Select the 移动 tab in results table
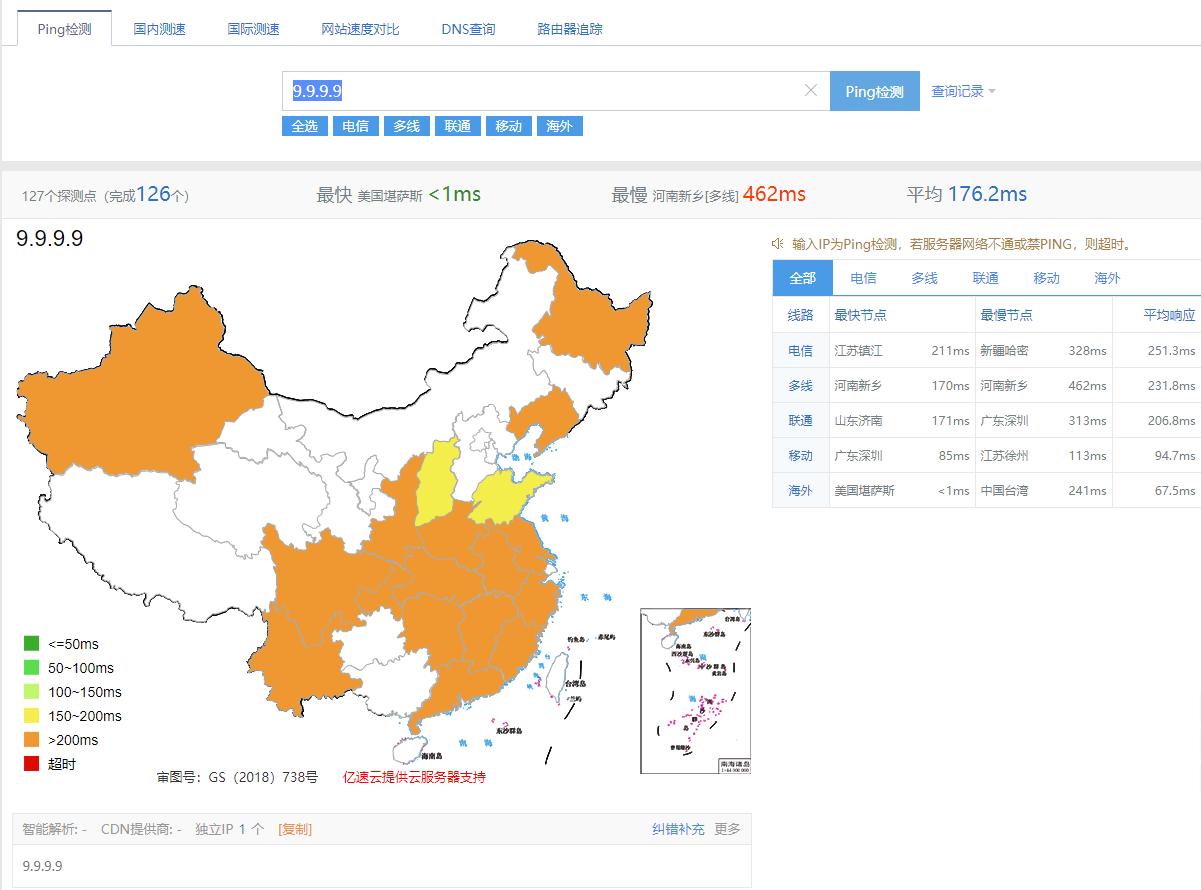 pos(1046,278)
